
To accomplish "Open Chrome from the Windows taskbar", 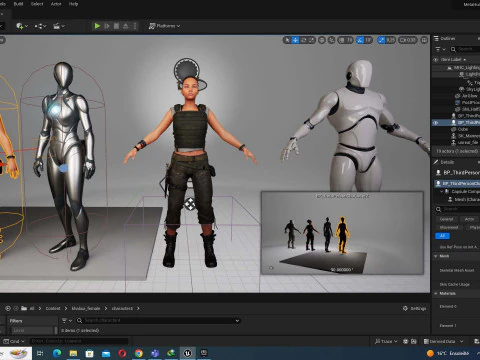I will 139,353.
